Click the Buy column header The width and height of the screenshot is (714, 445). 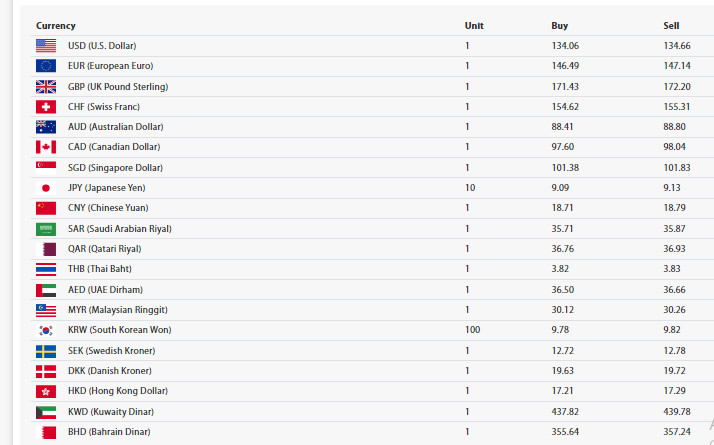tap(560, 26)
